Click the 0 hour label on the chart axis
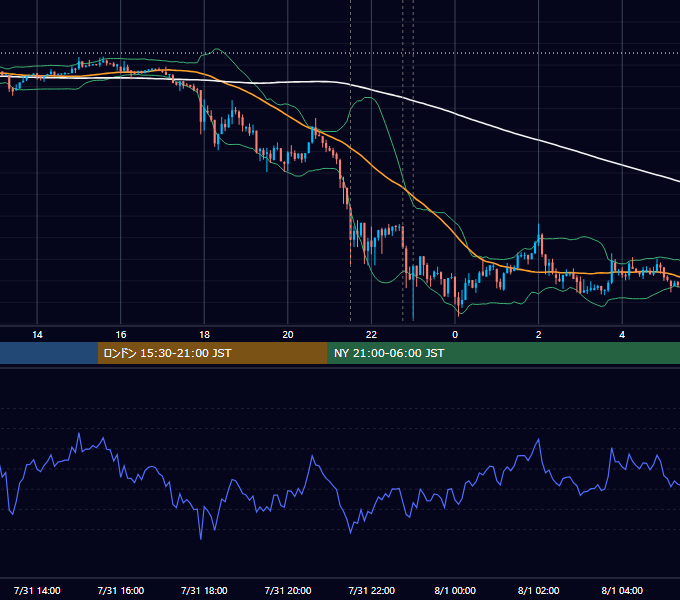Screen dimensions: 680x600 [x=455, y=335]
